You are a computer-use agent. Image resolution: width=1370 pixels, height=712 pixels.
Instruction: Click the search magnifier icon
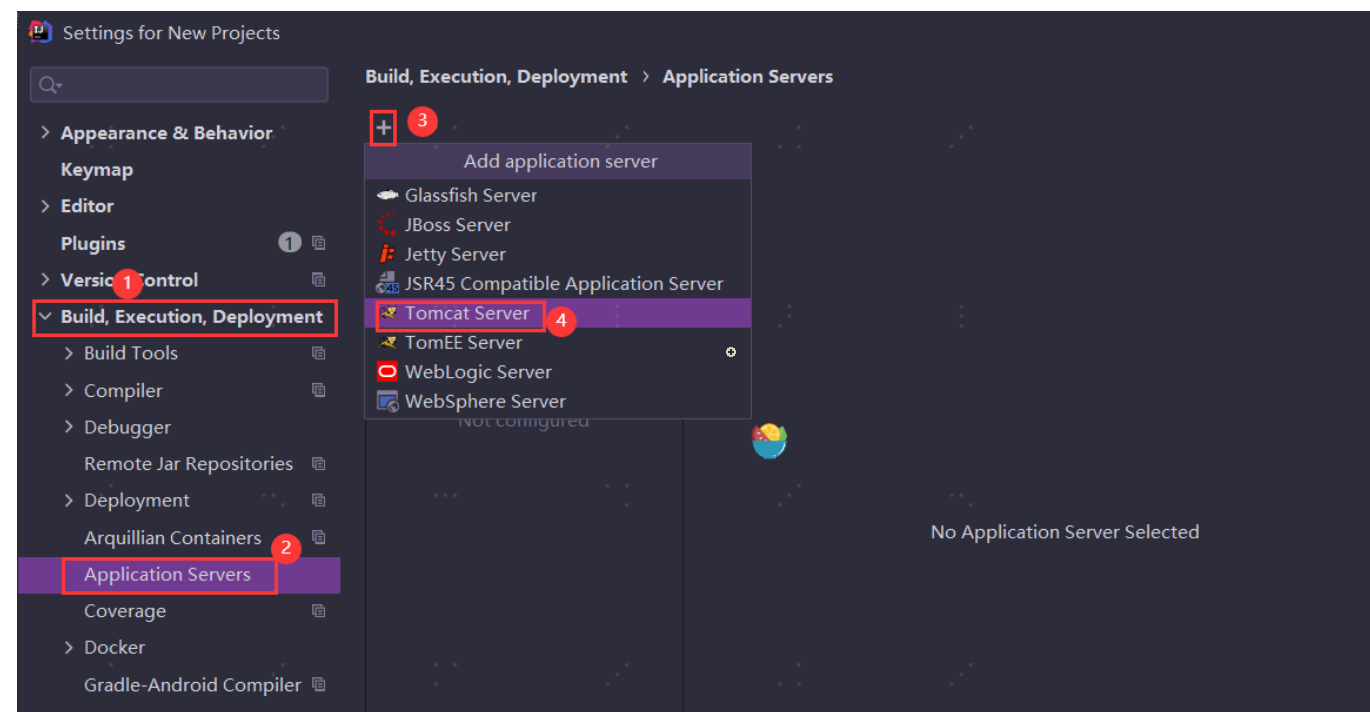[49, 86]
